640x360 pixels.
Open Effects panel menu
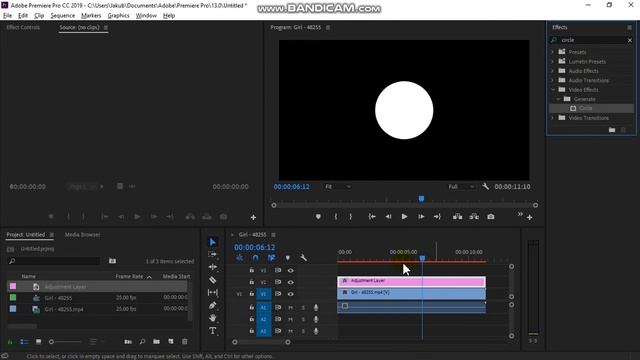point(629,27)
